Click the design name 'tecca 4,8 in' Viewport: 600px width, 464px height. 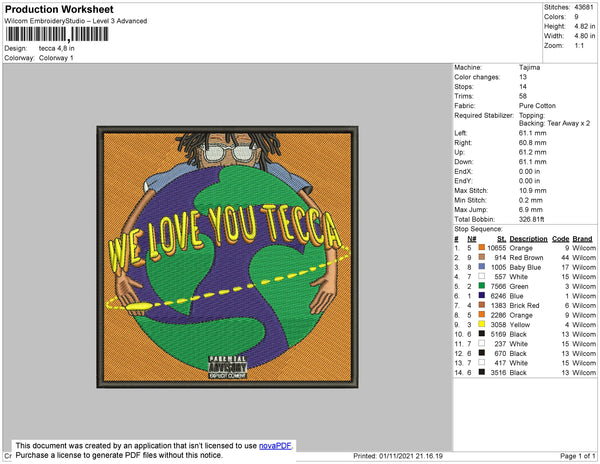point(57,49)
